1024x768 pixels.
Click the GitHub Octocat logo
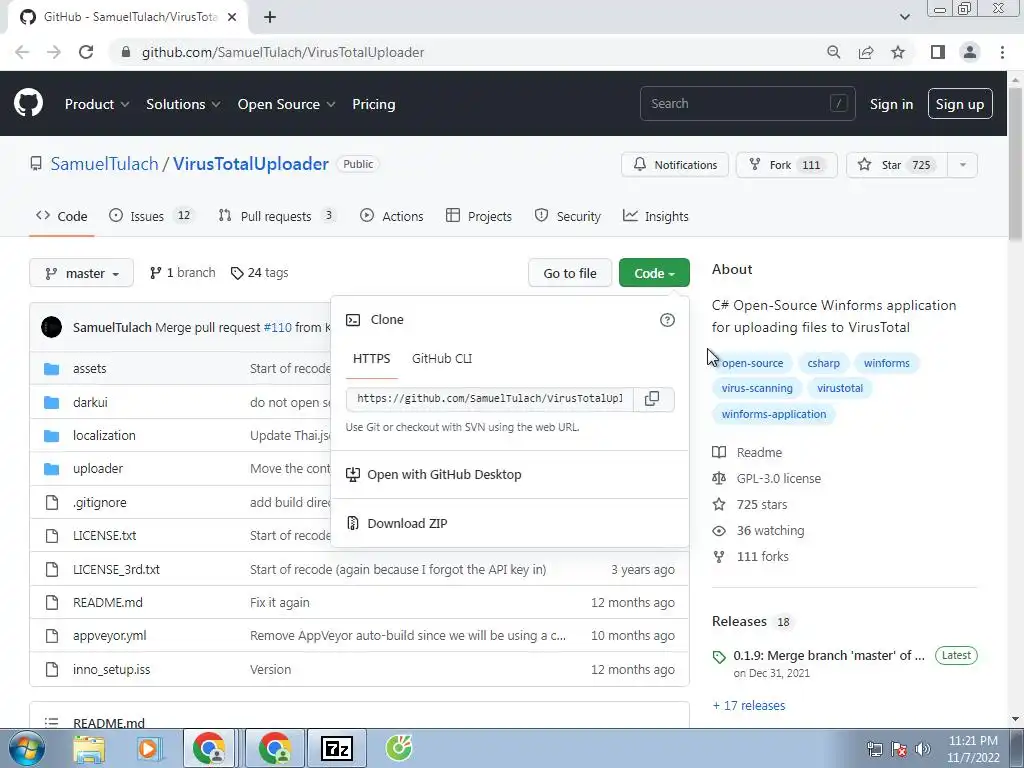[x=28, y=103]
